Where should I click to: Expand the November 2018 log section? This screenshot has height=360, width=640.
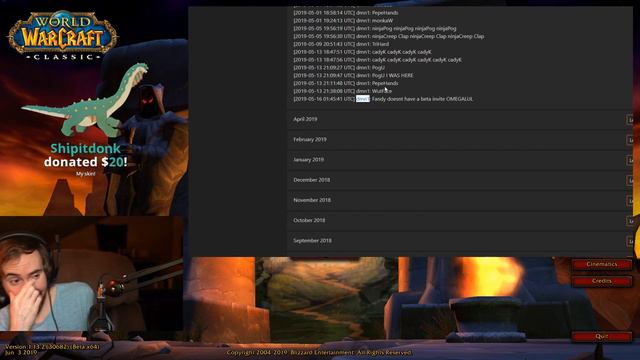click(460, 200)
